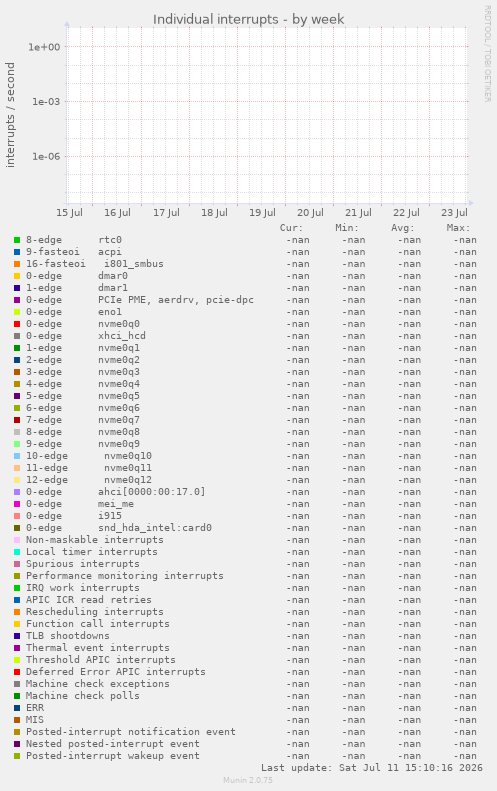Click the '20 Jul' x-axis date
This screenshot has width=497, height=791.
click(310, 212)
